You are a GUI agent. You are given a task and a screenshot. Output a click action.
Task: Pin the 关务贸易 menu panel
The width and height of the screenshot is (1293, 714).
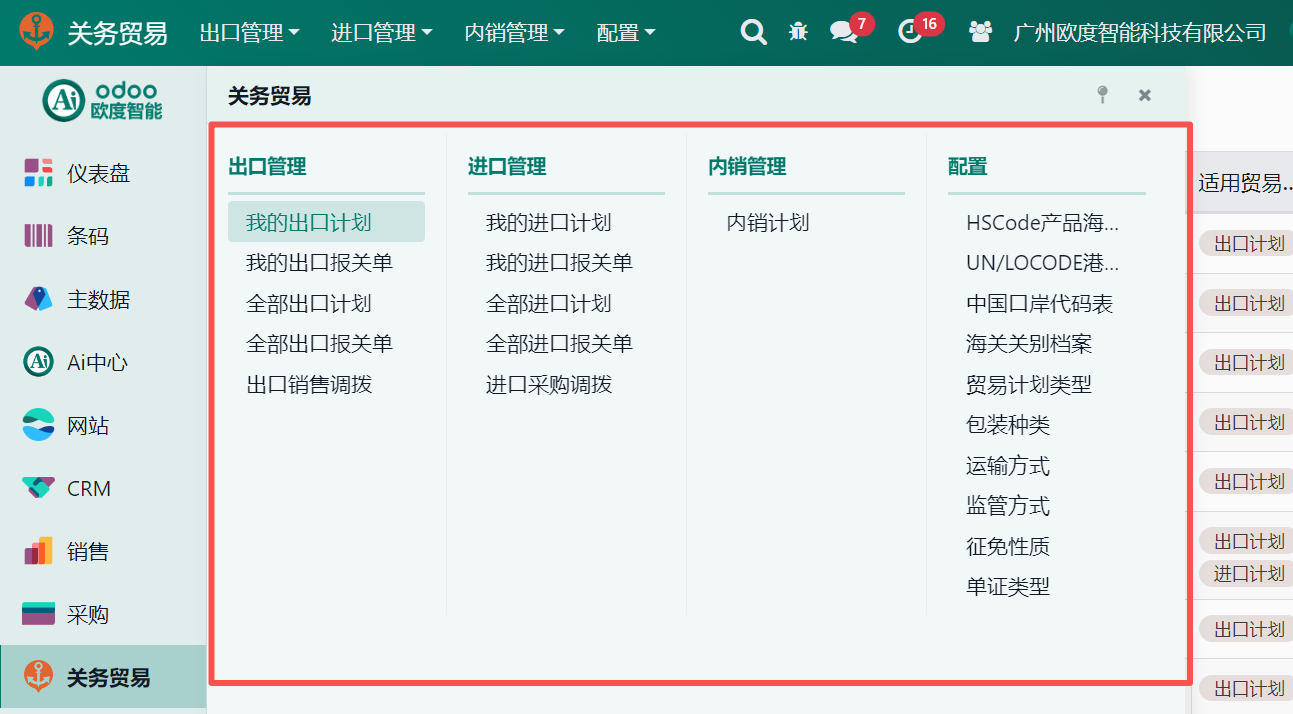[1102, 95]
